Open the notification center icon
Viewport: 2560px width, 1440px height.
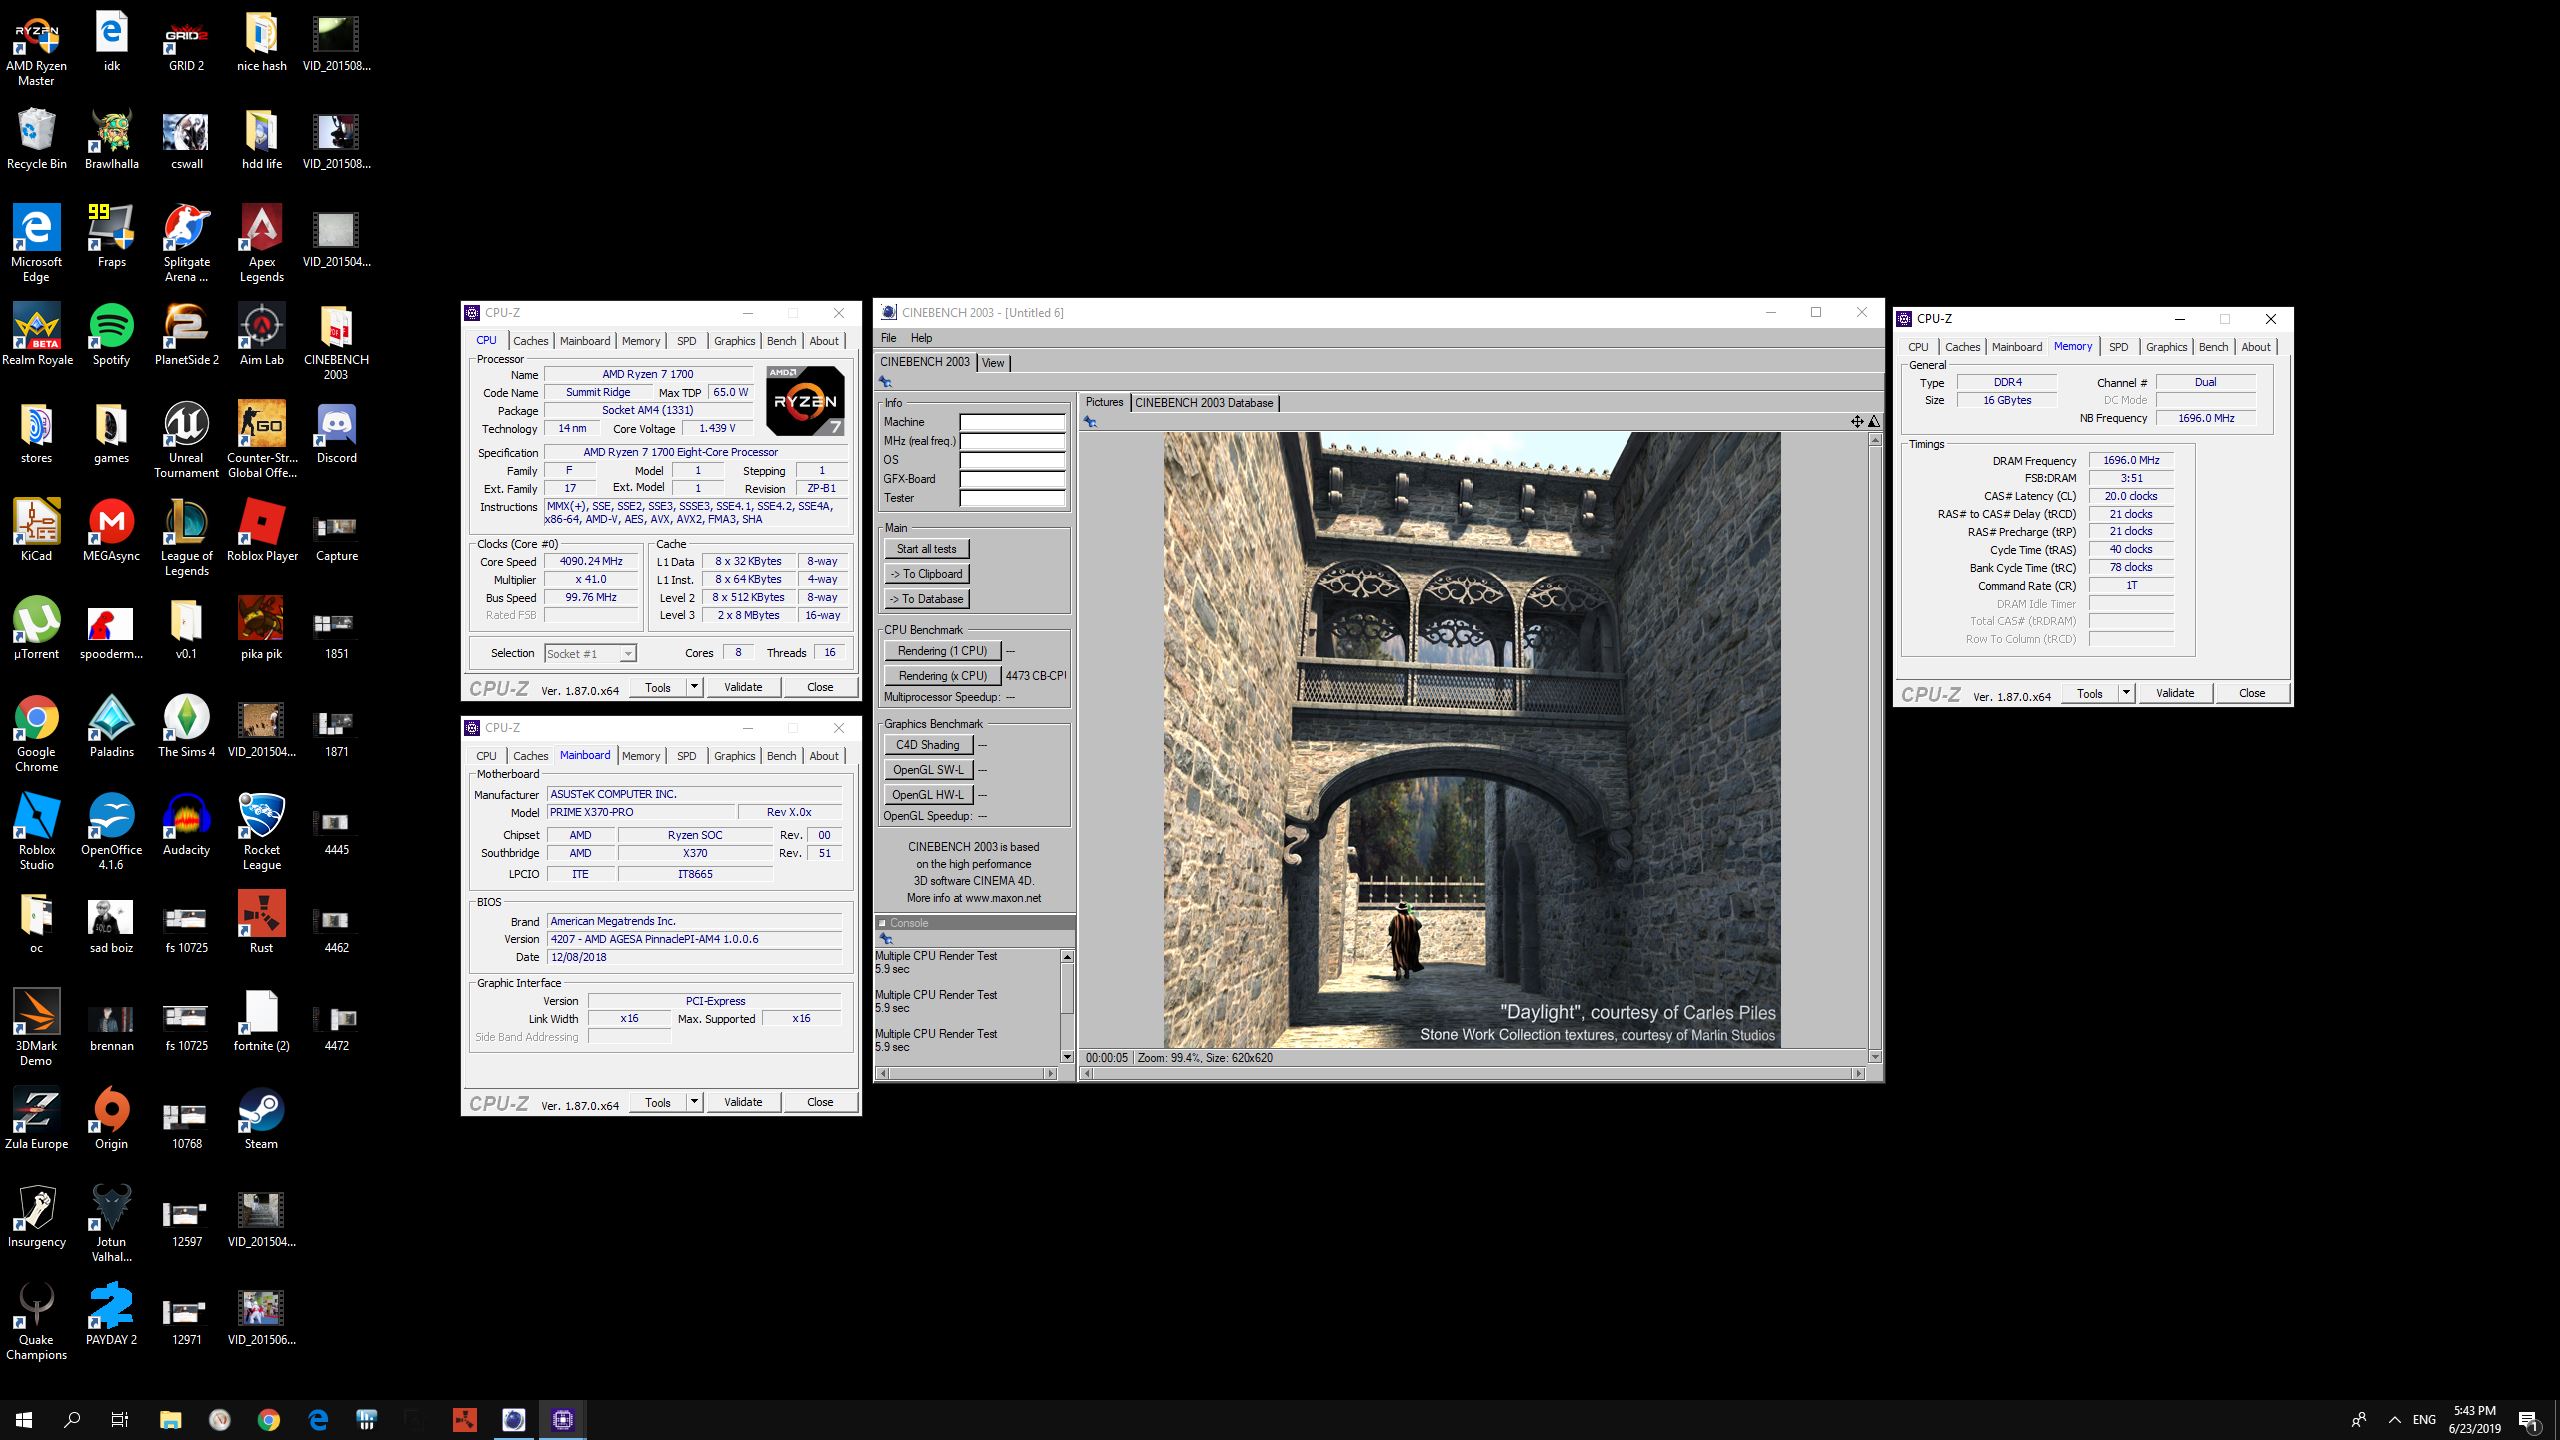[2528, 1420]
